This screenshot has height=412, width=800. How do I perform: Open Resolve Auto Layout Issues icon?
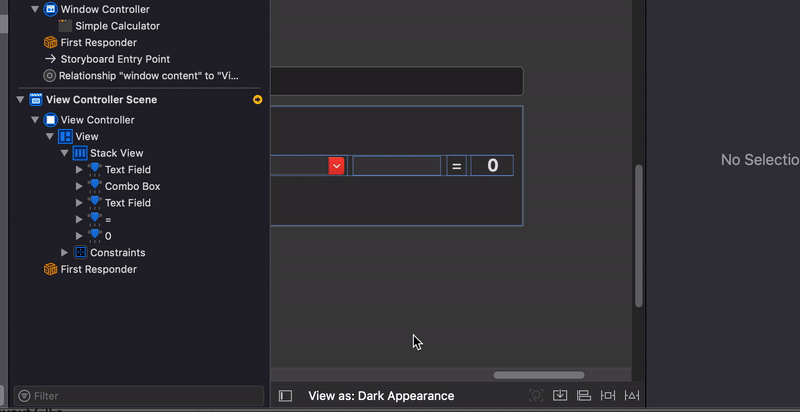point(632,395)
